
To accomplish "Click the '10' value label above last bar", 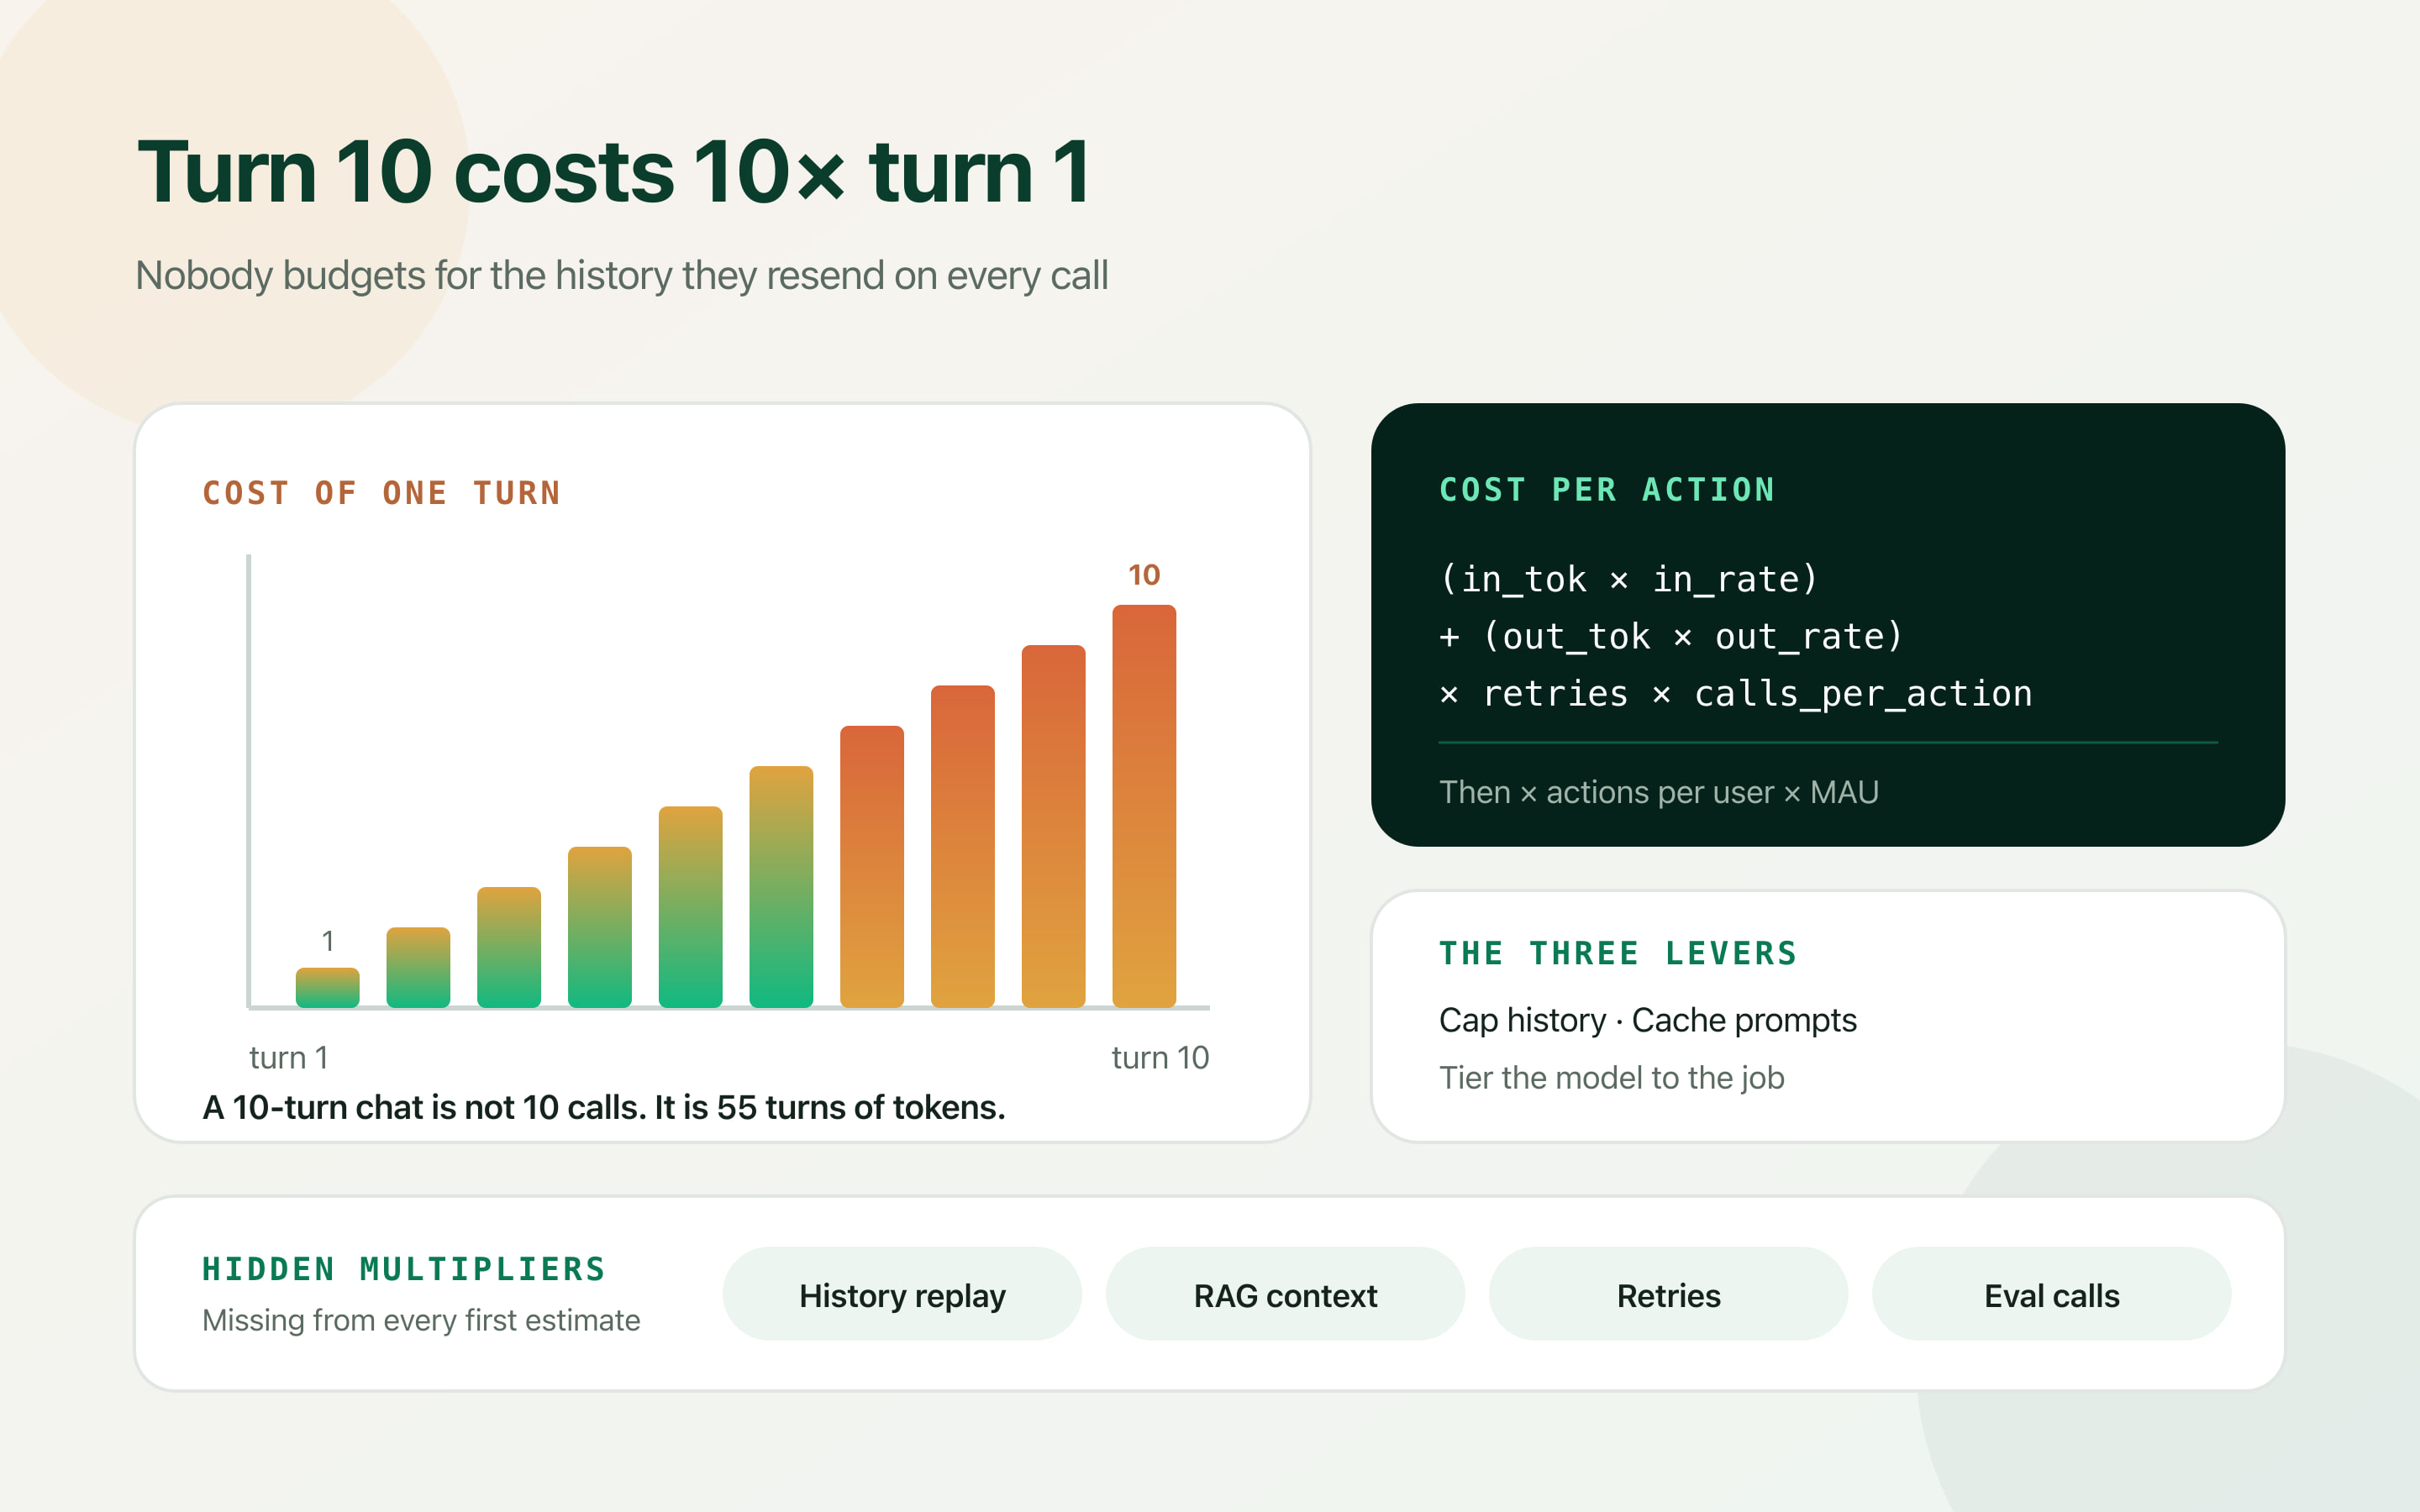I will 1144,575.
